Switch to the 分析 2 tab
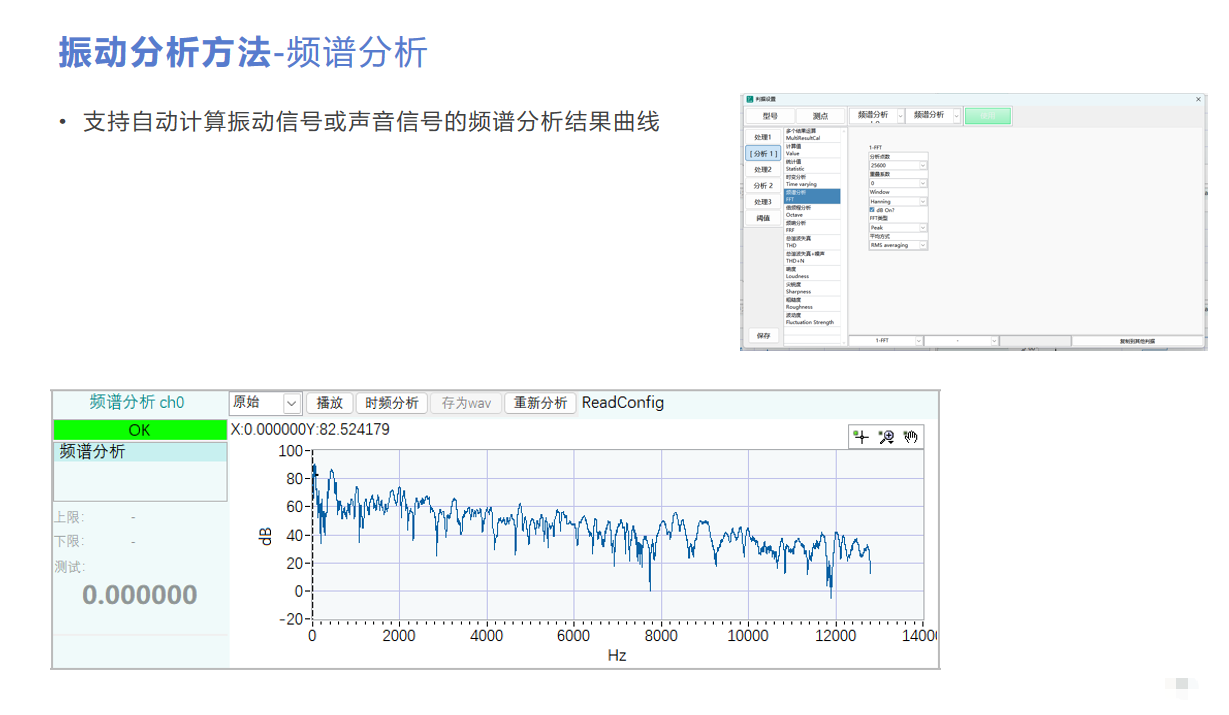 763,186
